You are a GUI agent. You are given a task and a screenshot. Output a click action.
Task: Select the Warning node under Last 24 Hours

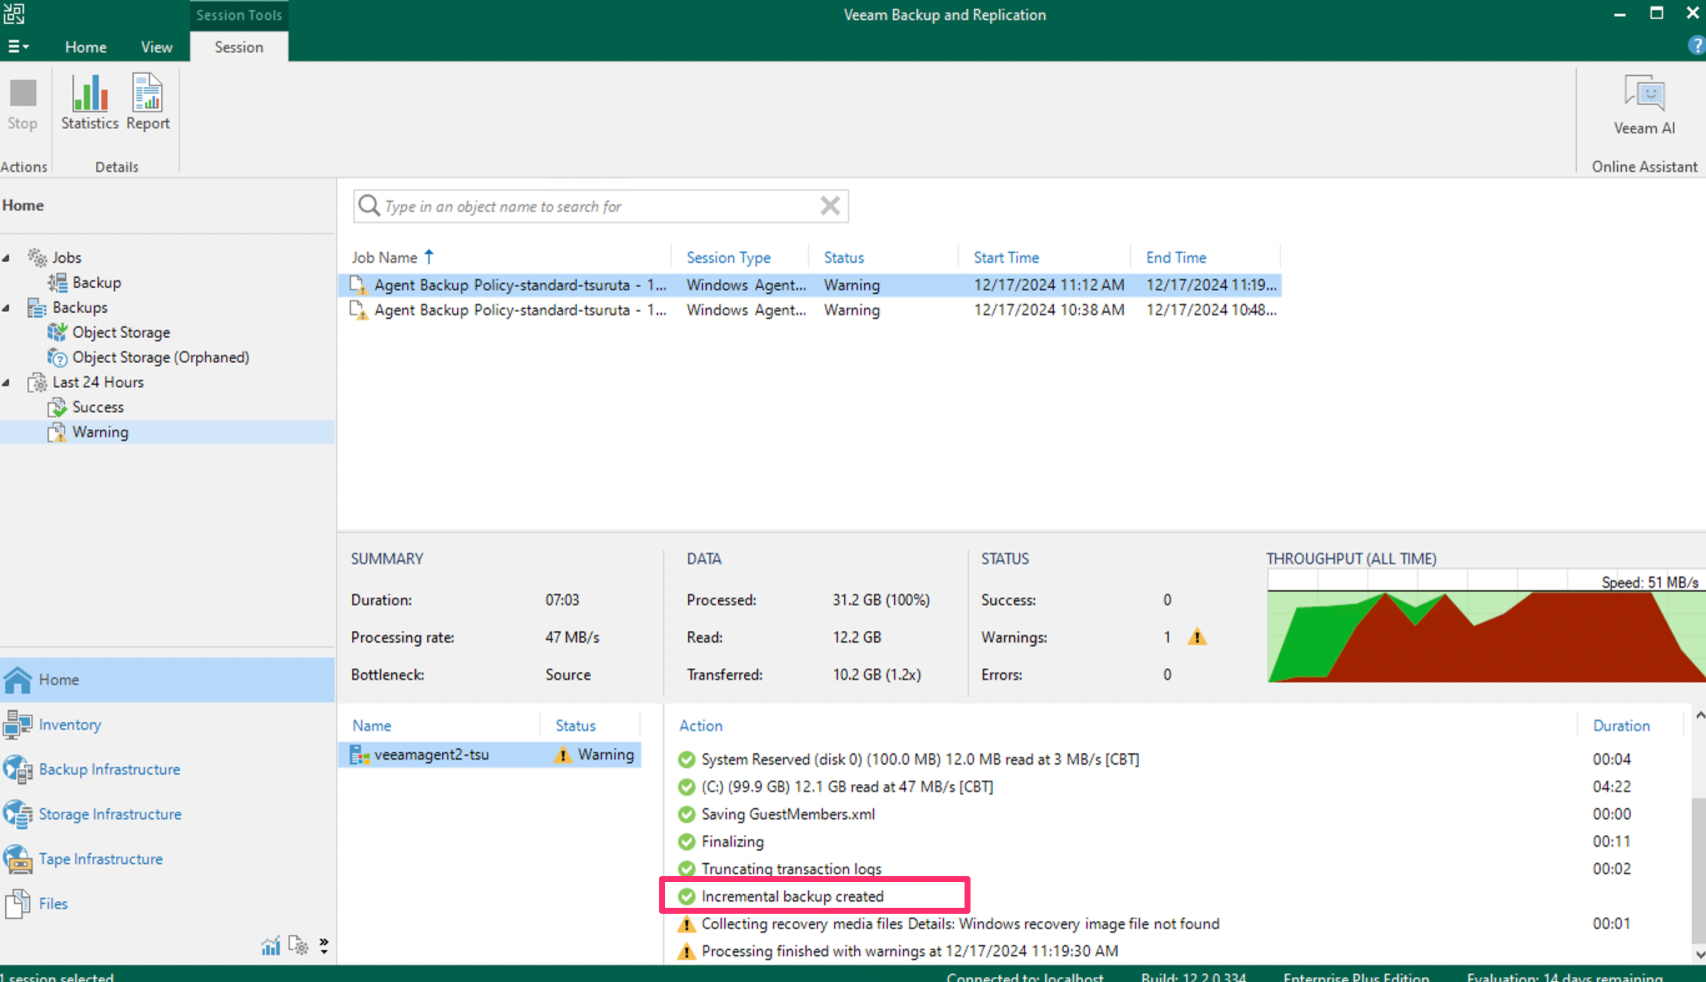click(100, 433)
